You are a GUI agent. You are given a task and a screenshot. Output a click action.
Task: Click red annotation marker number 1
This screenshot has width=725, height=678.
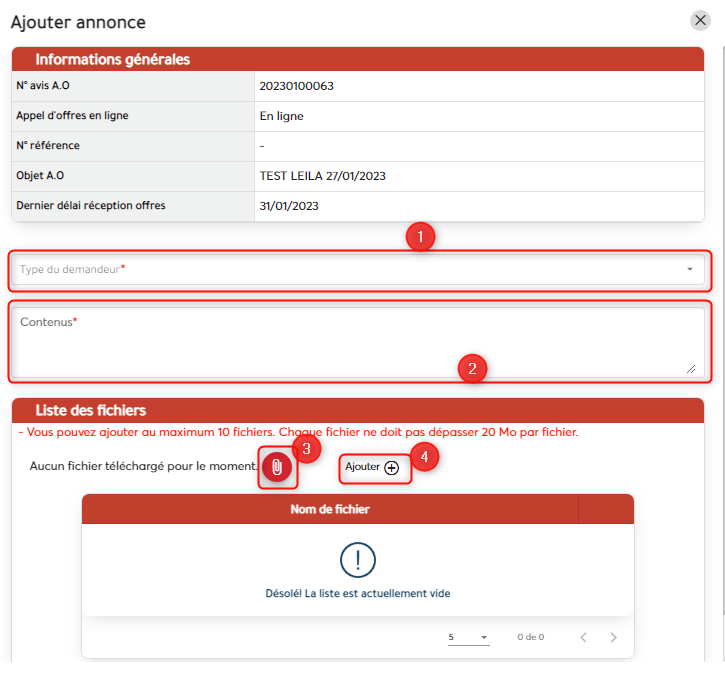click(x=421, y=238)
